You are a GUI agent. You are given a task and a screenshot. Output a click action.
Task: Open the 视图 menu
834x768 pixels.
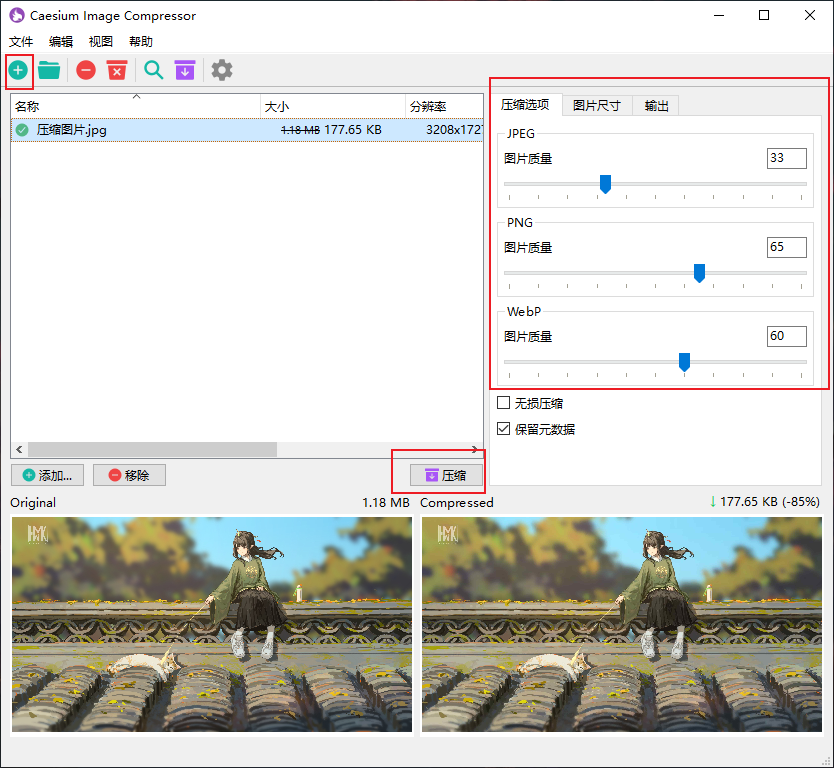[101, 41]
